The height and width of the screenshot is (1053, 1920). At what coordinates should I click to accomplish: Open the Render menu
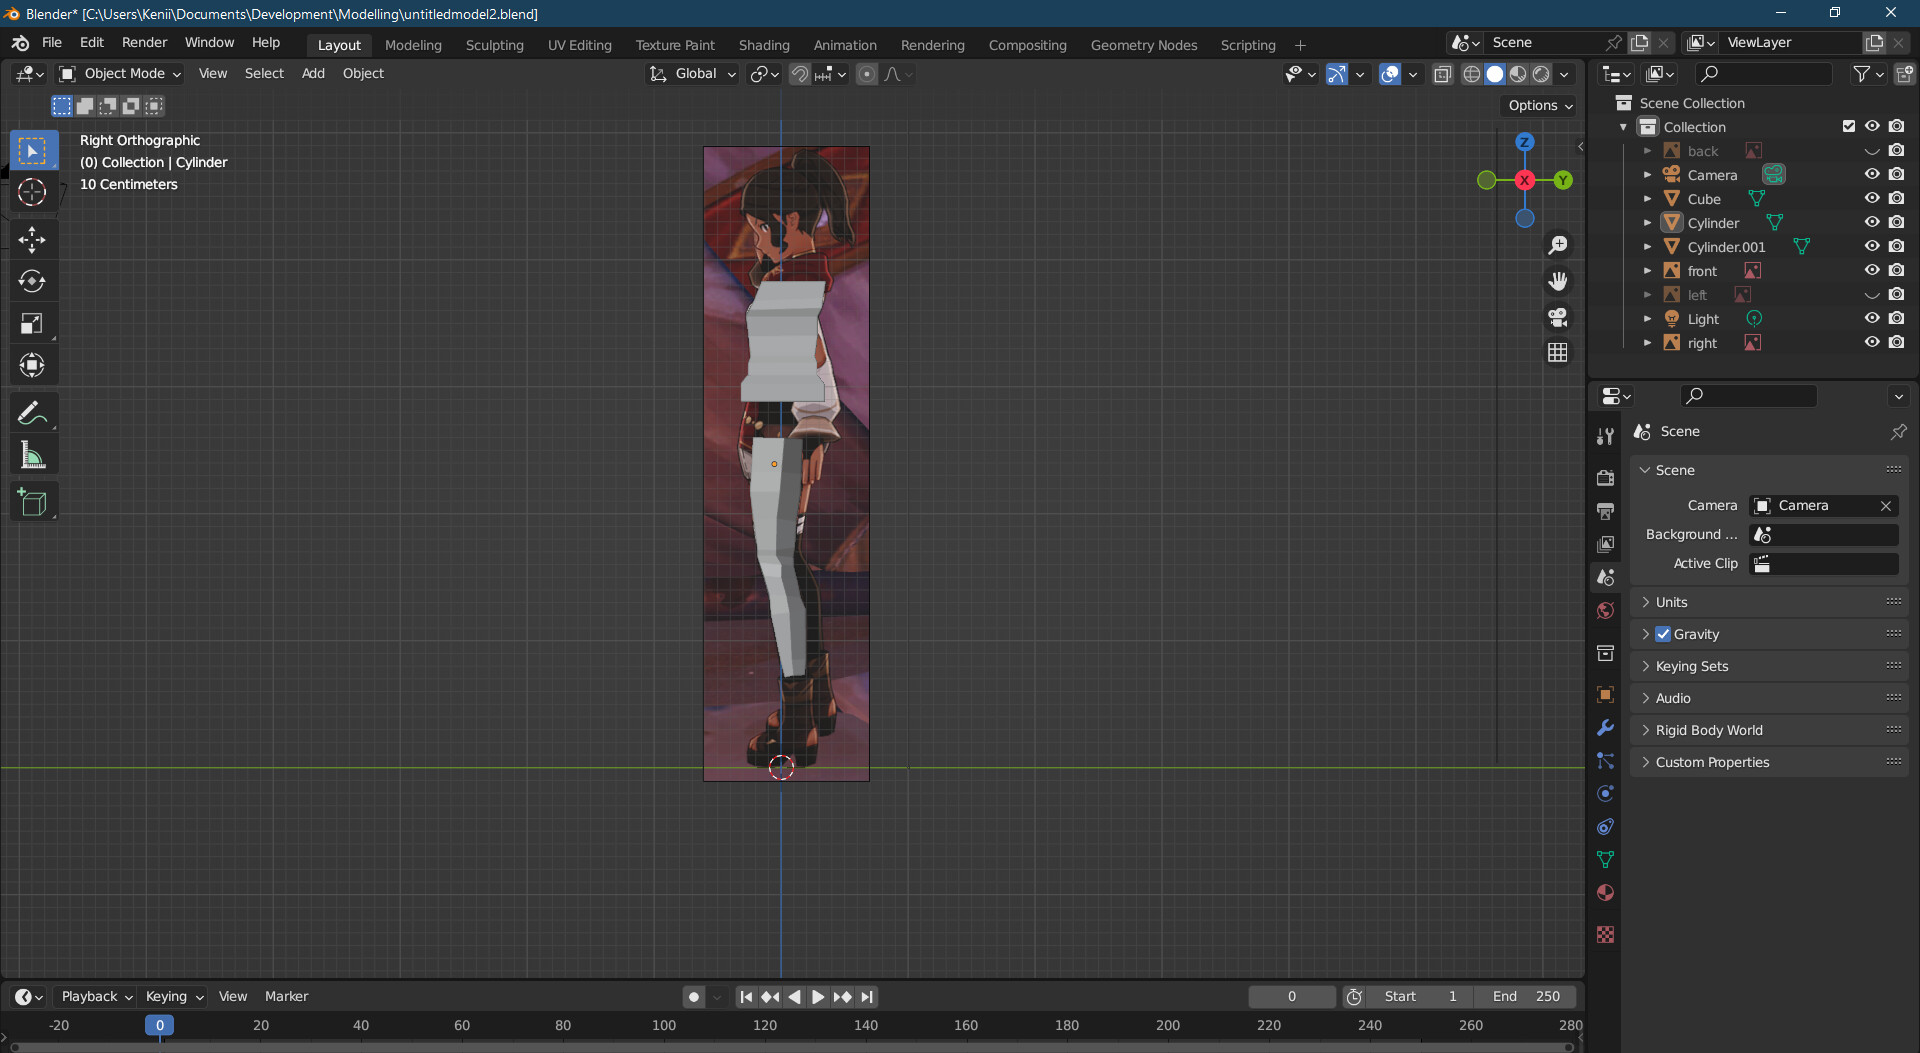[144, 42]
